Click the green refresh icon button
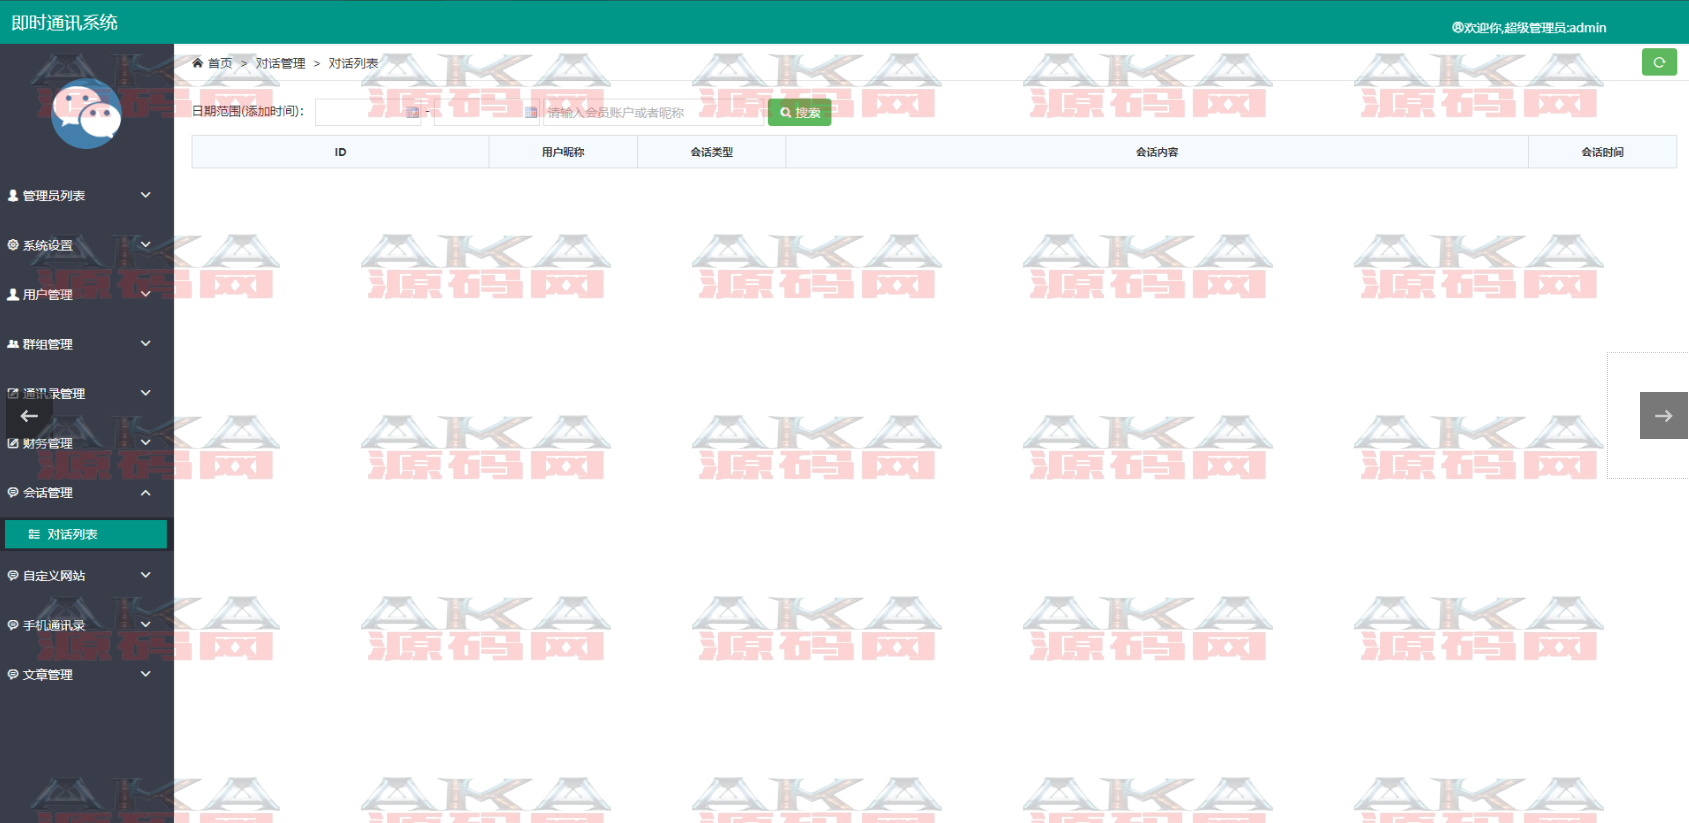 tap(1658, 62)
